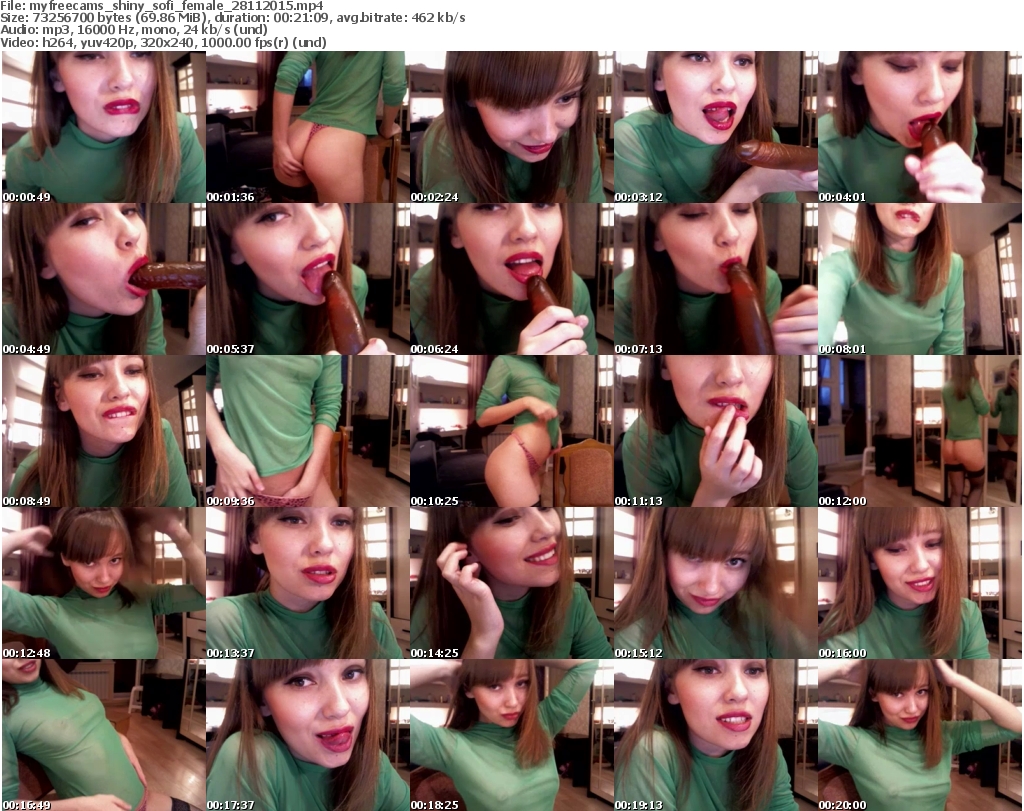Select the thumbnail stamped 00:18:25
The height and width of the screenshot is (811, 1024).
pos(511,735)
